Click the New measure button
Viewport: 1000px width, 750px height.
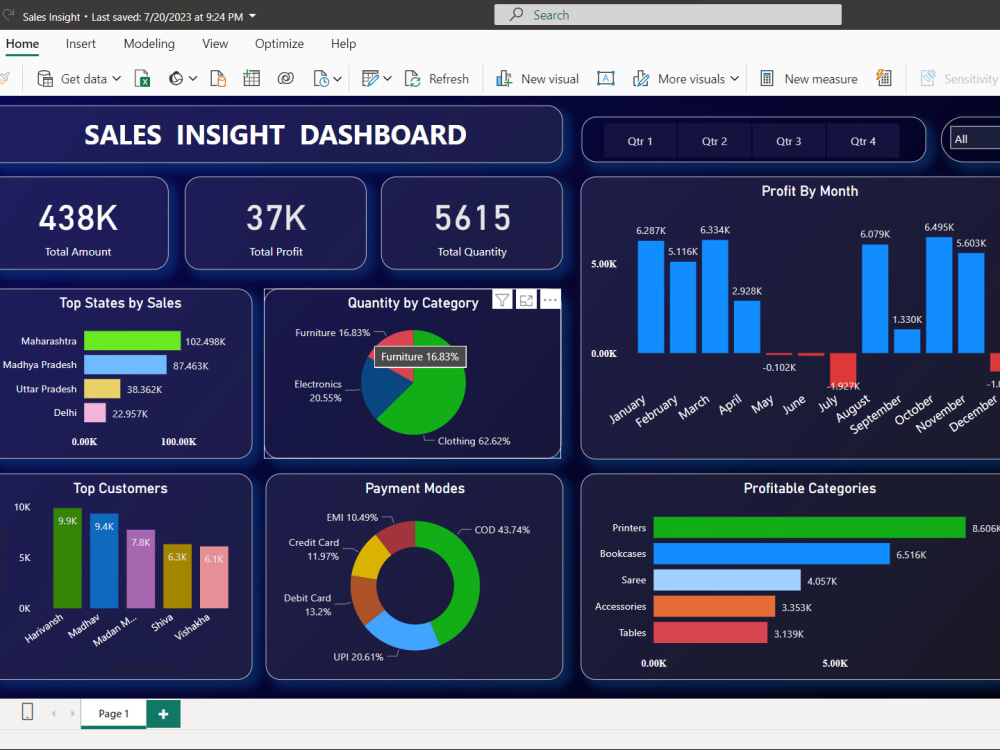[x=809, y=78]
